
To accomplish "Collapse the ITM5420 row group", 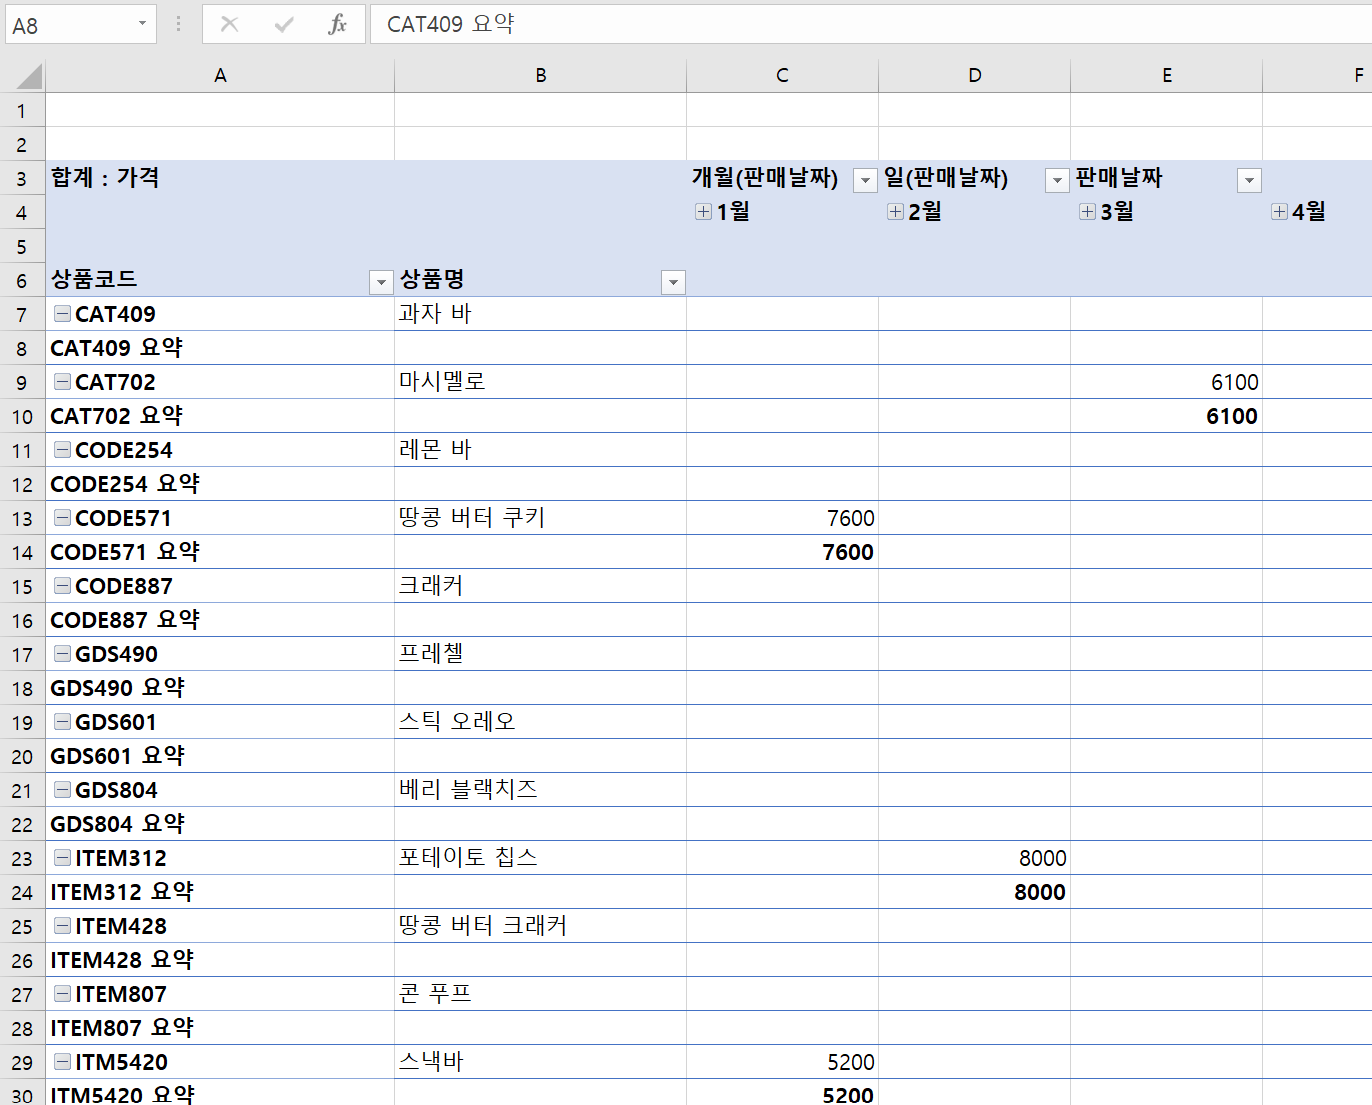I will click(x=62, y=1062).
